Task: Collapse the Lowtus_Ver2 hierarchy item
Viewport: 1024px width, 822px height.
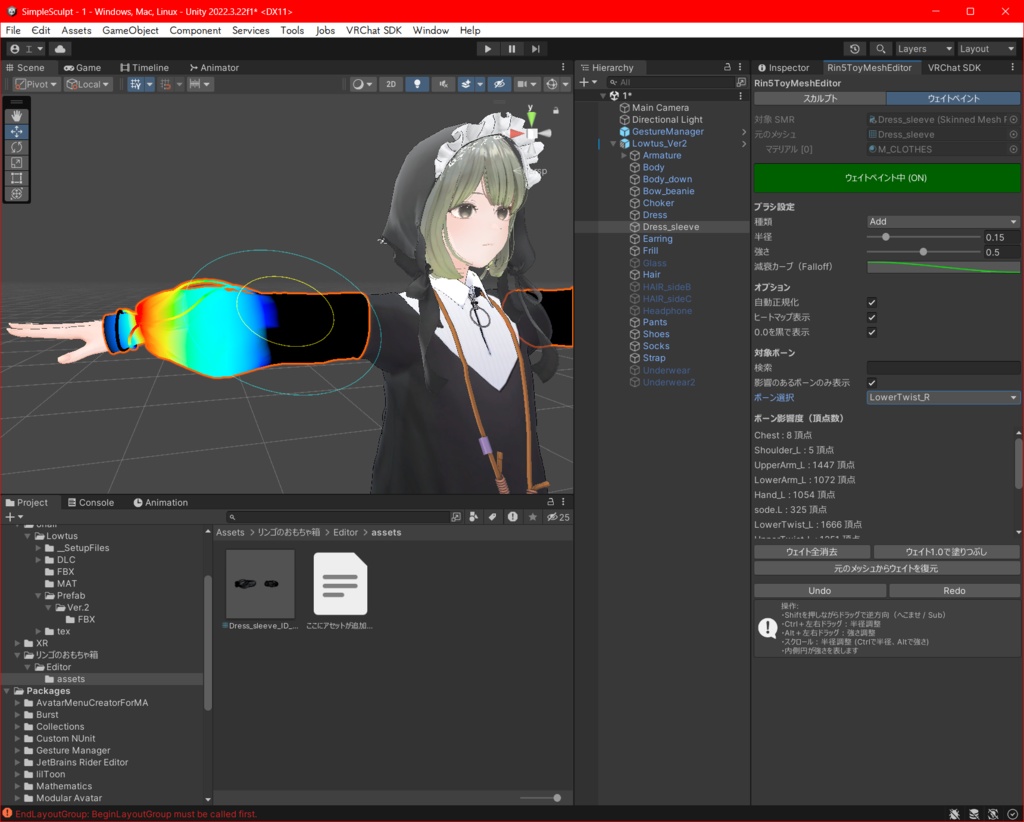Action: [x=613, y=142]
